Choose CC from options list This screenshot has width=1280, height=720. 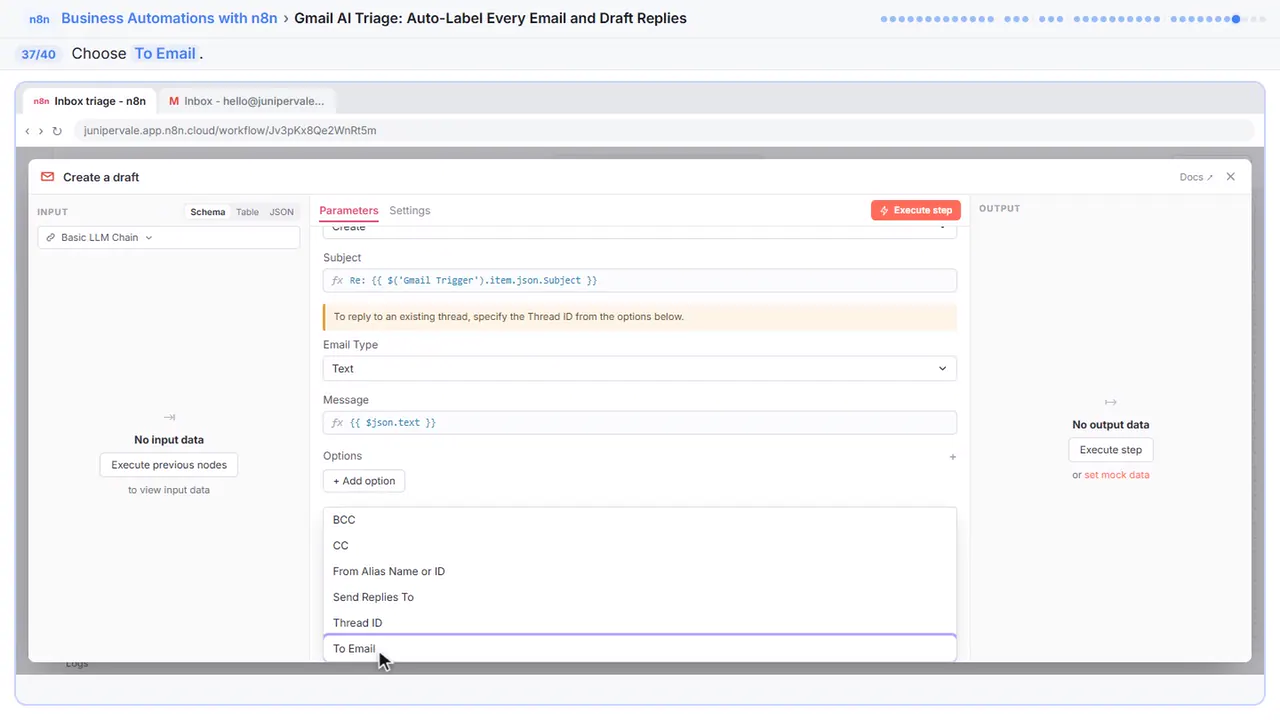(640, 546)
